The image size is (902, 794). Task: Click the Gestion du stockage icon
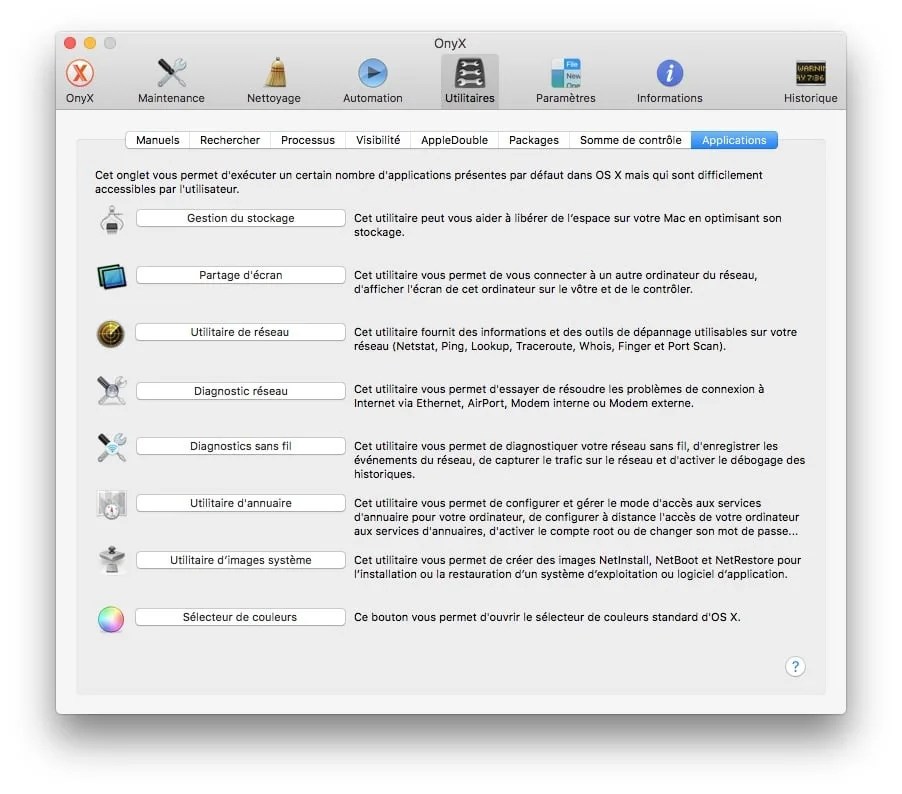click(112, 220)
